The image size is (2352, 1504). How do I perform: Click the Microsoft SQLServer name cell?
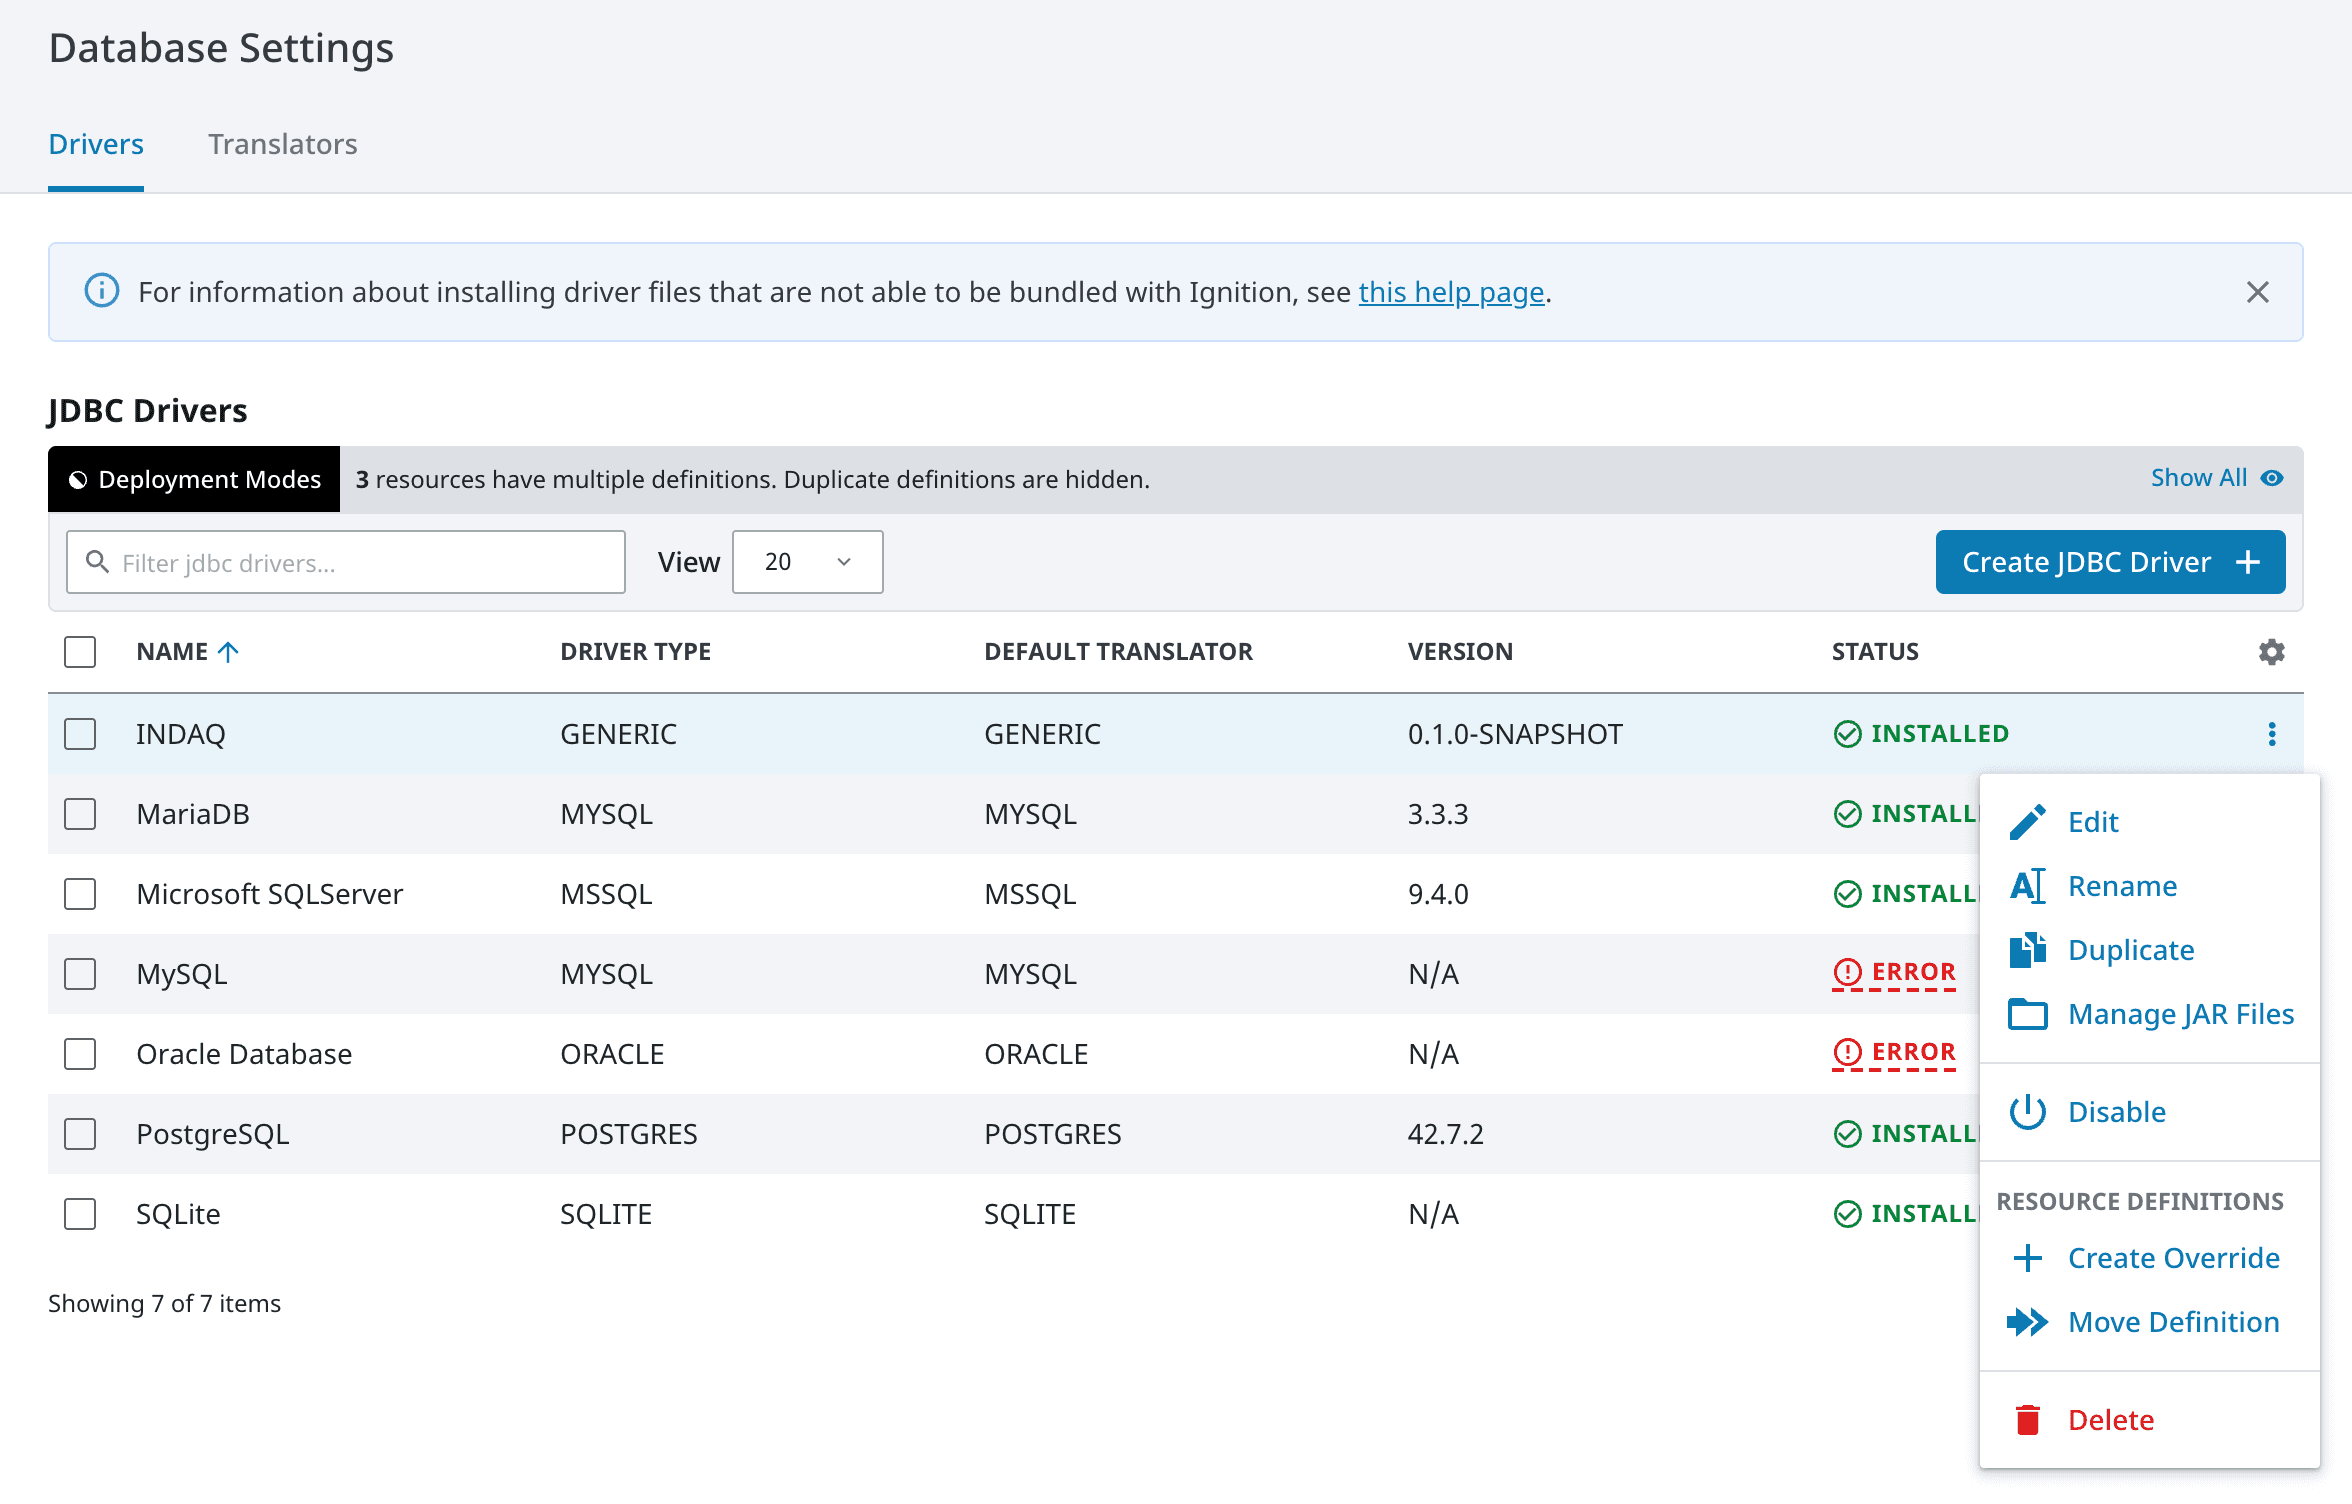click(x=270, y=894)
